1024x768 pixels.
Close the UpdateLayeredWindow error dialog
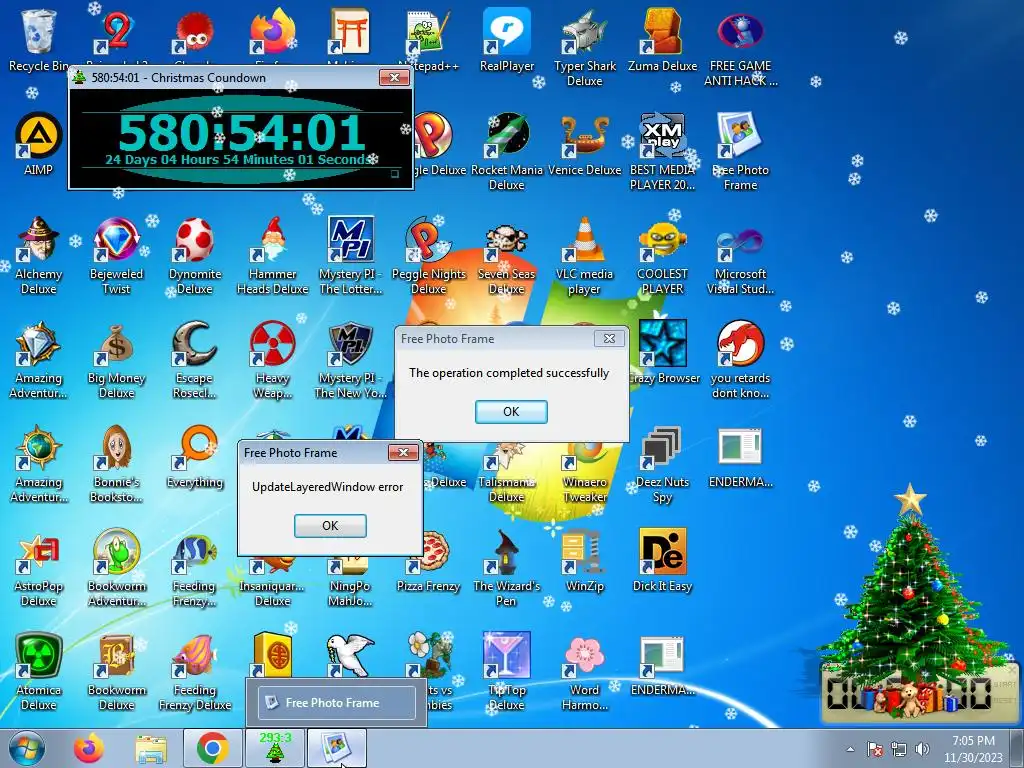403,453
